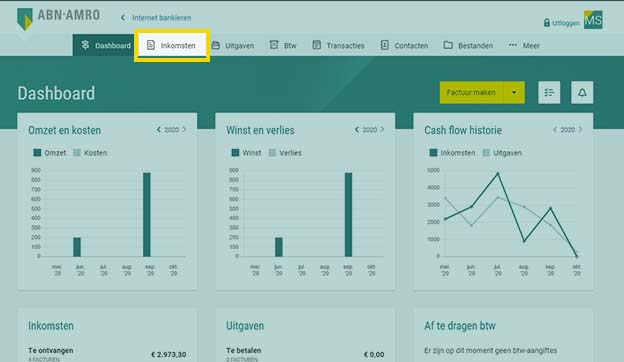Switch to the Transacties tab

pyautogui.click(x=338, y=45)
